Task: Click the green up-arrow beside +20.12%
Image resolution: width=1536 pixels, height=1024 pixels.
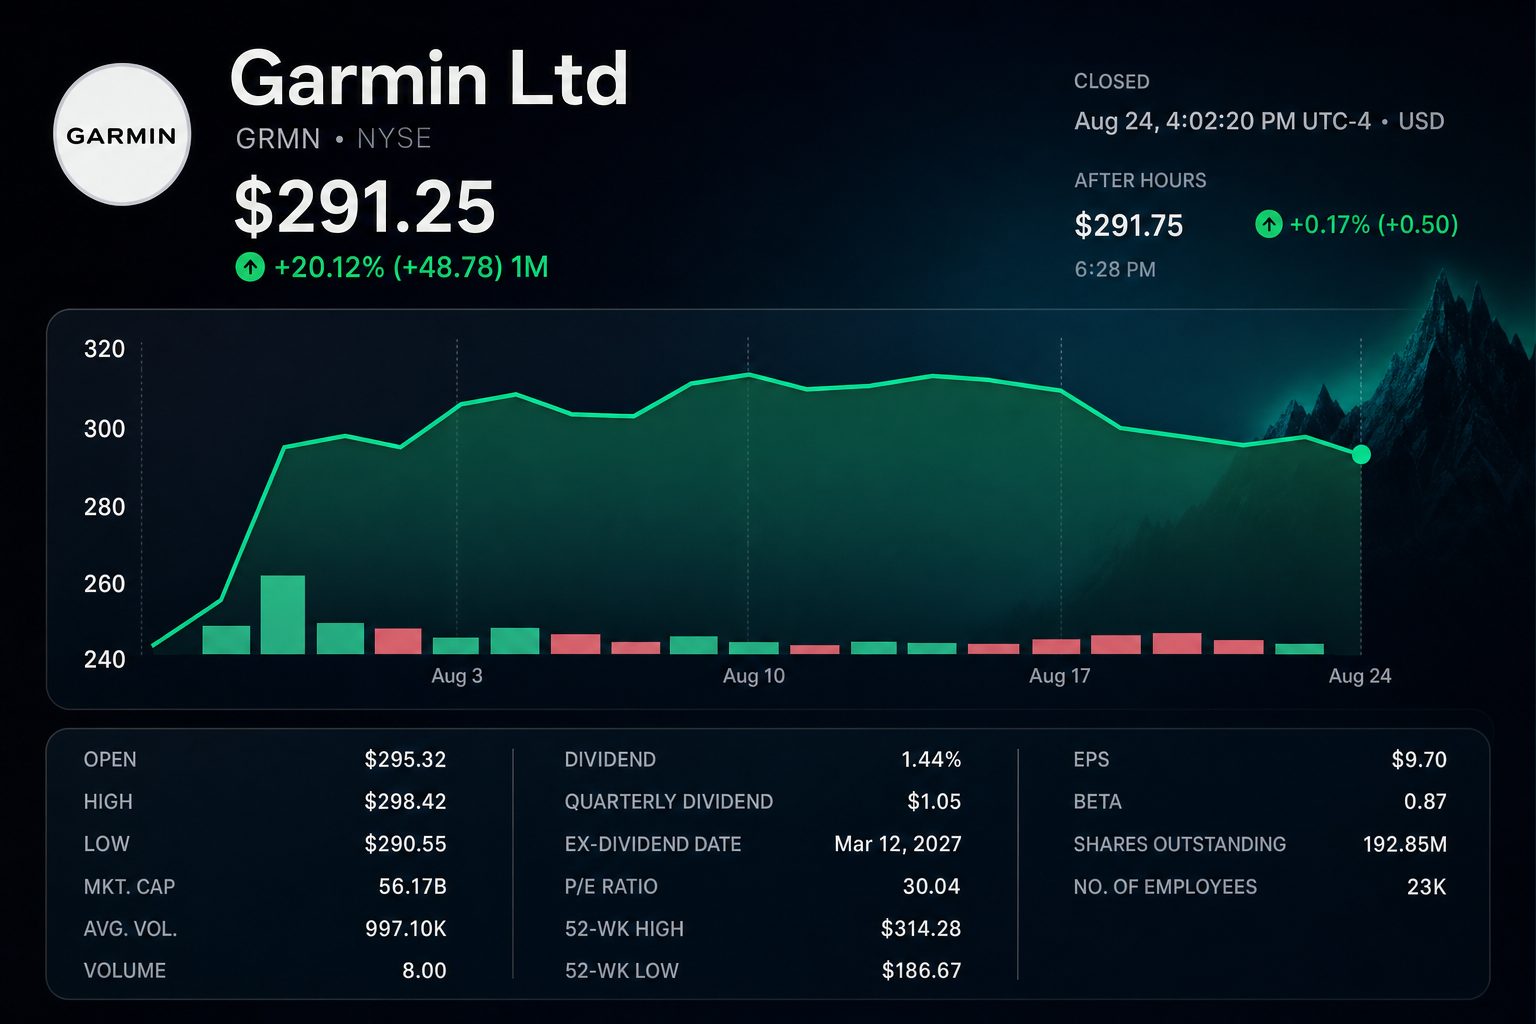Action: 249,267
